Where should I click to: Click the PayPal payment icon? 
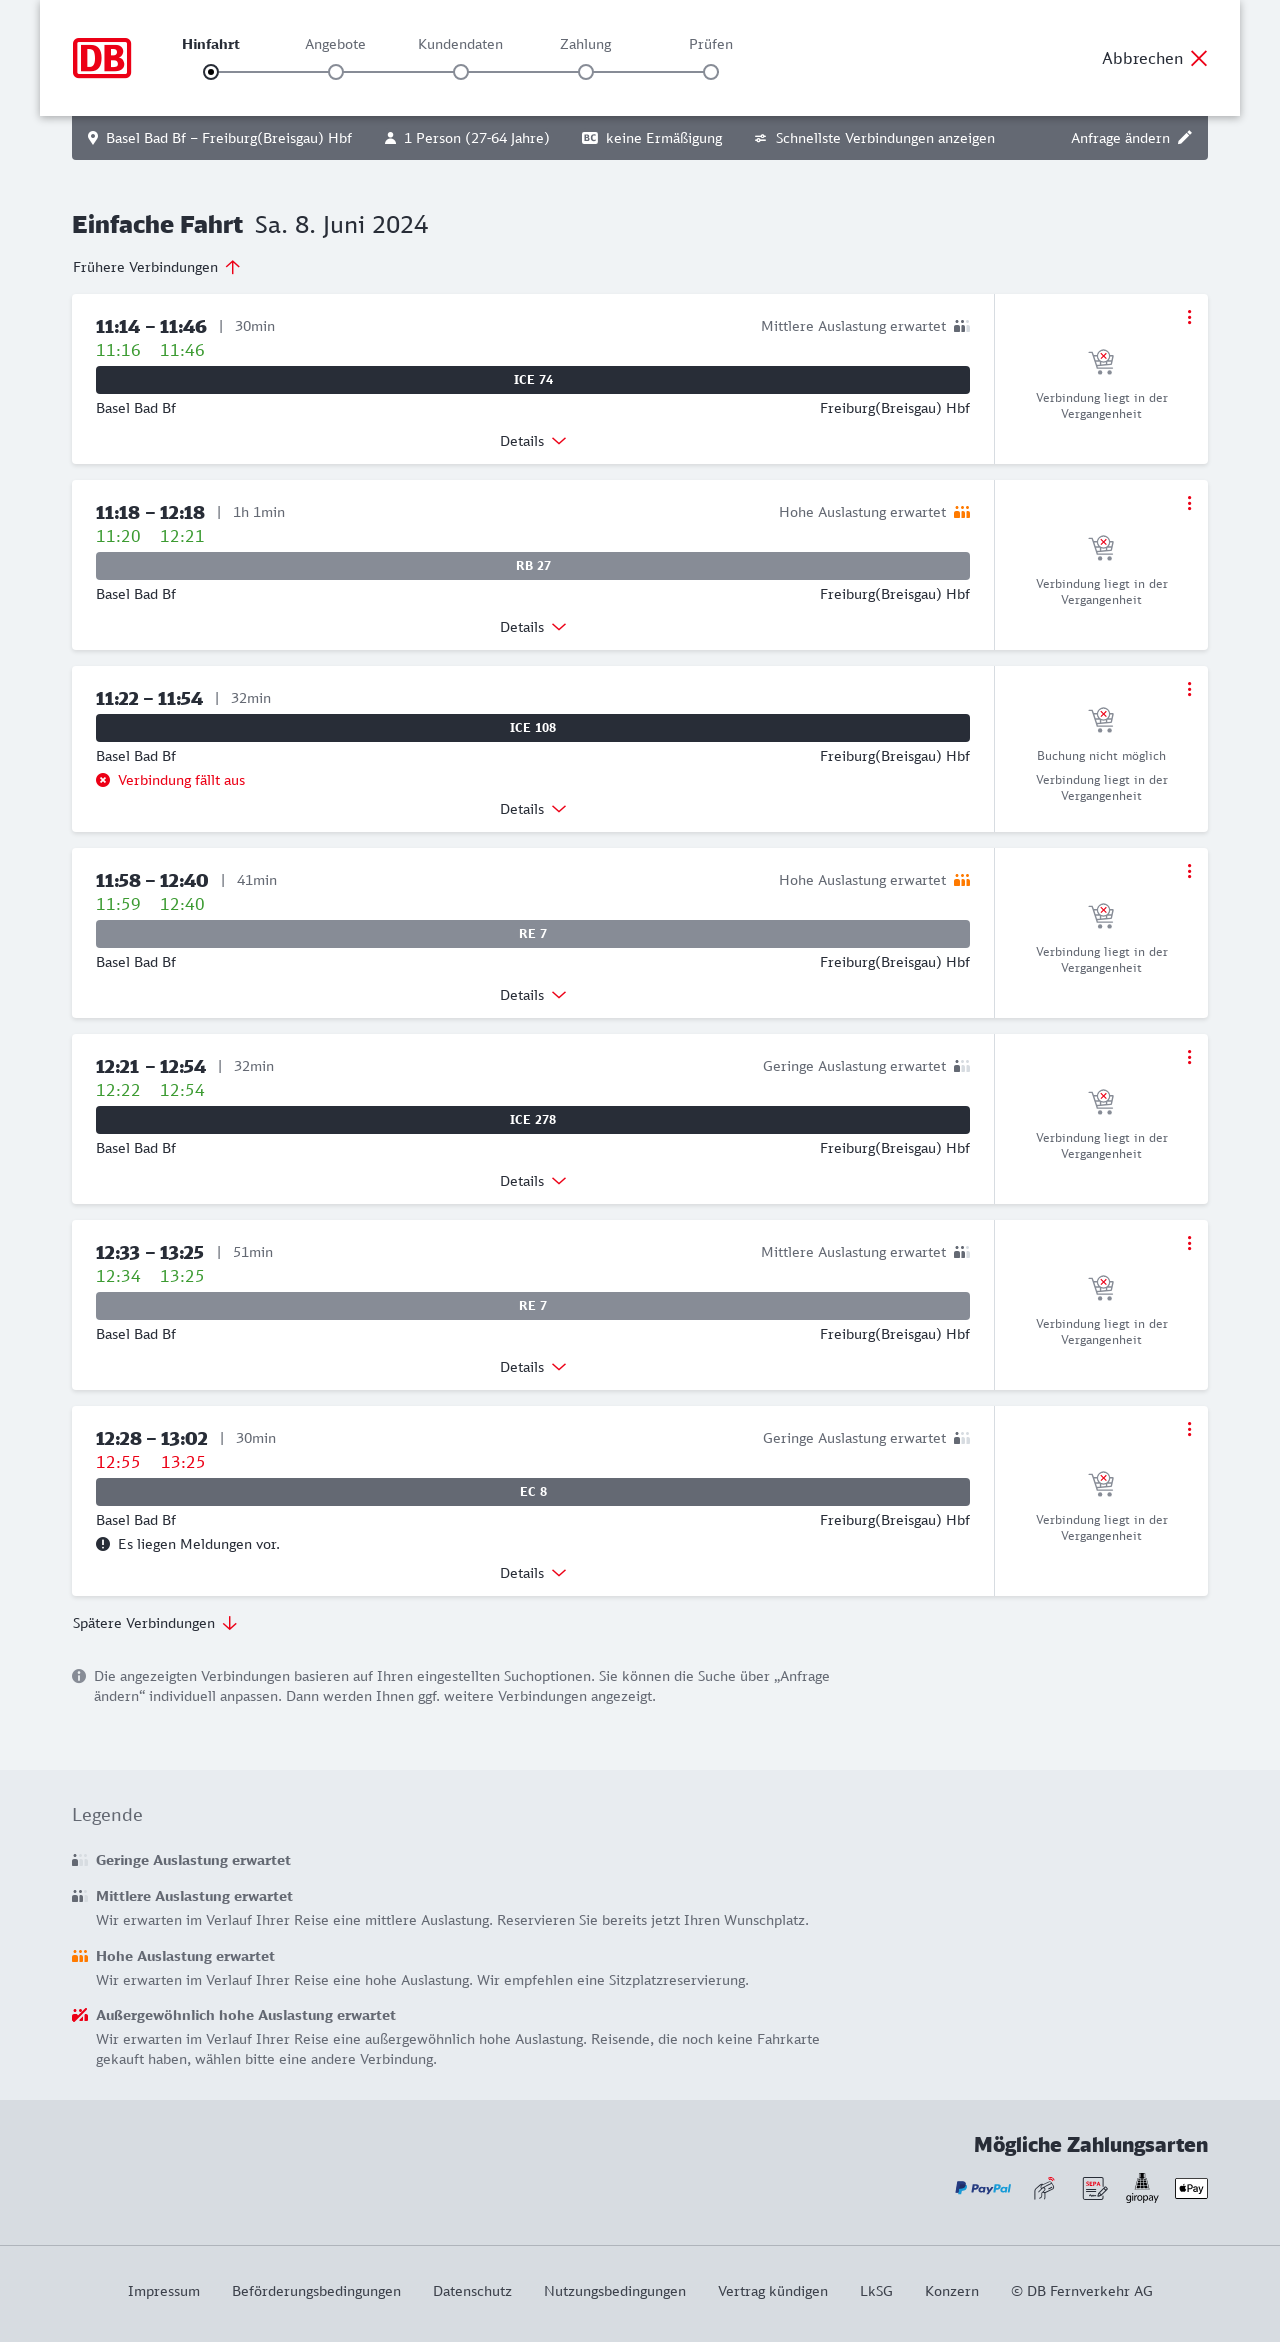983,2188
